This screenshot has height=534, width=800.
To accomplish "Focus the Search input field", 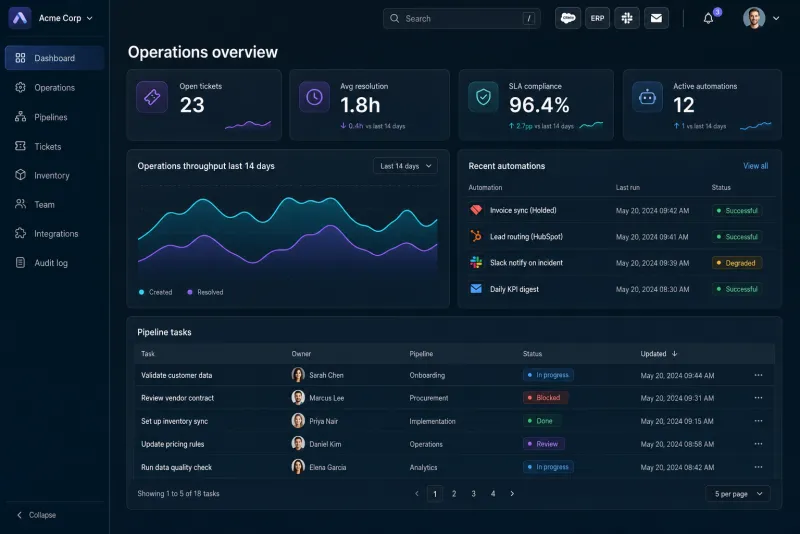I will tap(461, 18).
